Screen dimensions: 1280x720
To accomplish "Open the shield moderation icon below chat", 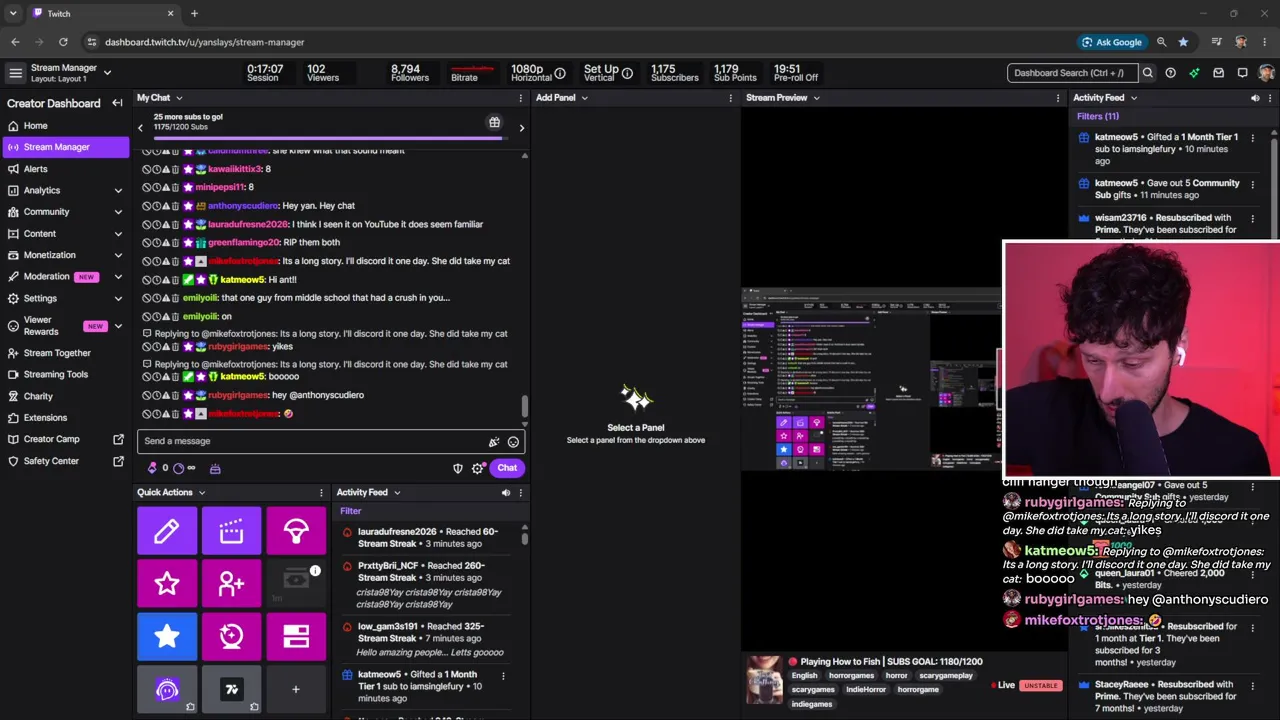I will pyautogui.click(x=458, y=468).
